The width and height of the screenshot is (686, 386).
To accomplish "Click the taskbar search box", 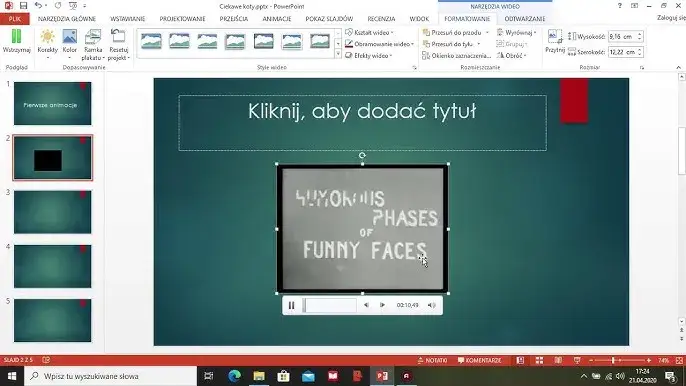I will click(111, 376).
